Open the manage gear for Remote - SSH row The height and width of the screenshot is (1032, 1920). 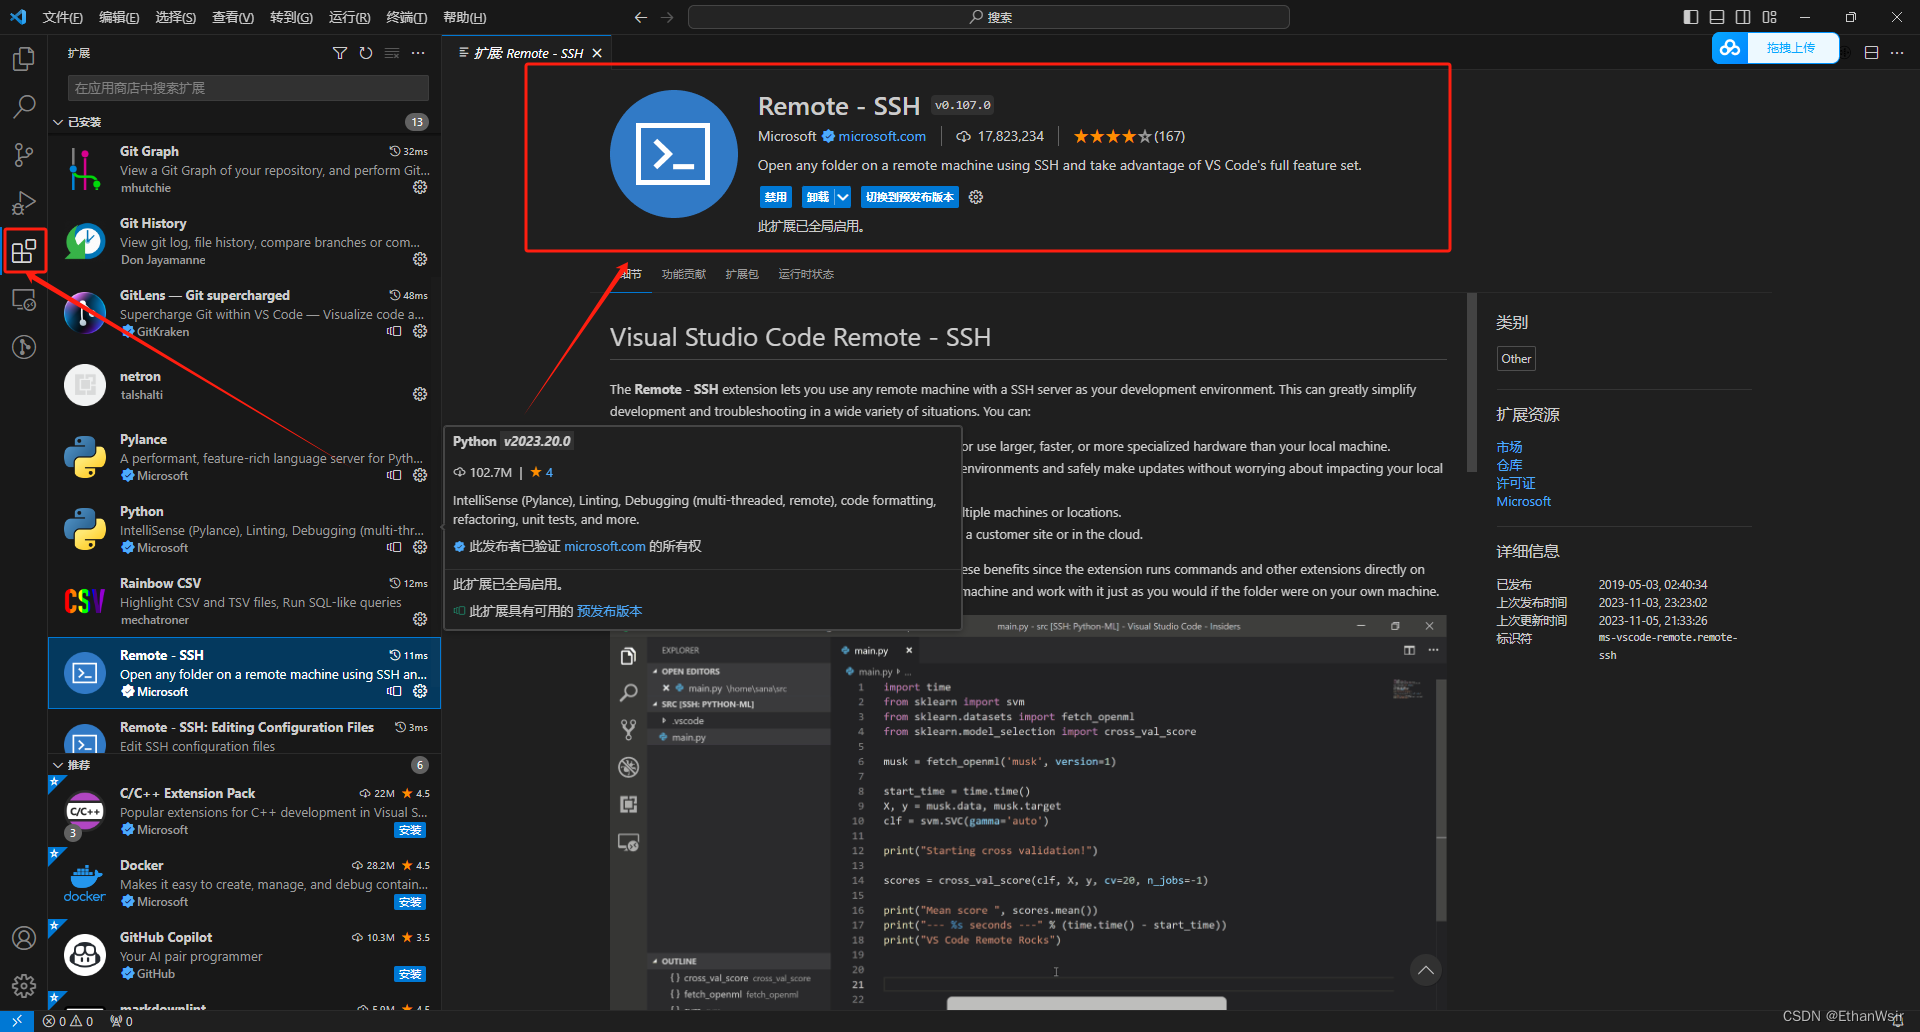(x=420, y=691)
